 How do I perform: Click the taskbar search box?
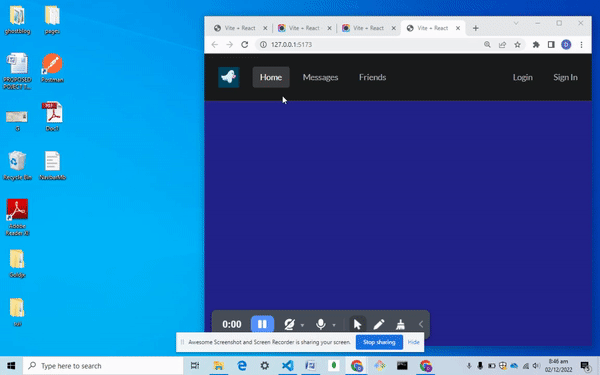point(103,366)
